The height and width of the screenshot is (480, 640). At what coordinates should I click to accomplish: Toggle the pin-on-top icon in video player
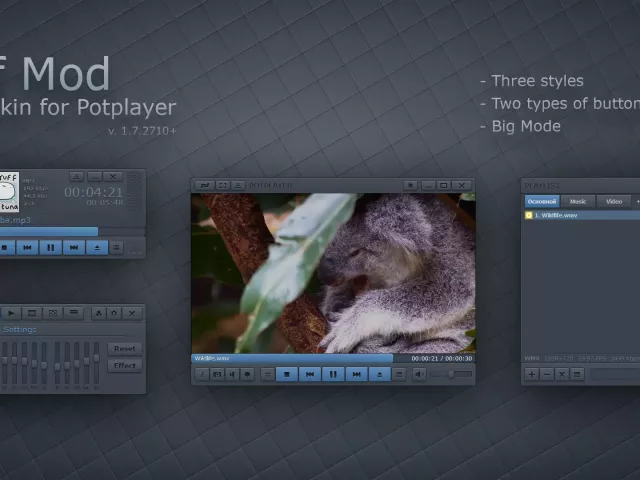(409, 185)
